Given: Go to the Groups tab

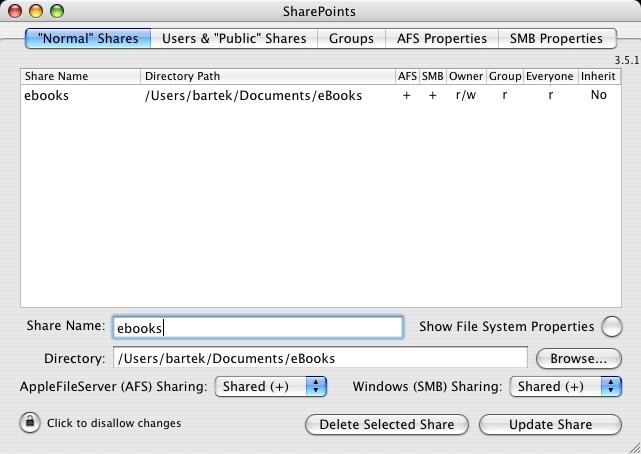Looking at the screenshot, I should pos(351,38).
